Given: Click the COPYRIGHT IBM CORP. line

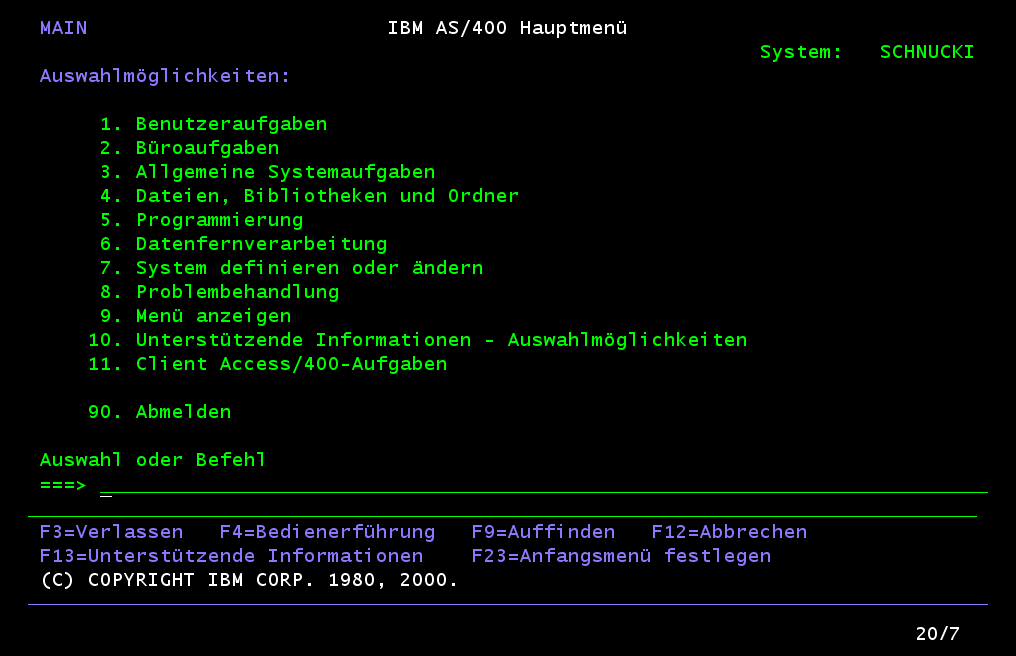Looking at the screenshot, I should coord(249,580).
